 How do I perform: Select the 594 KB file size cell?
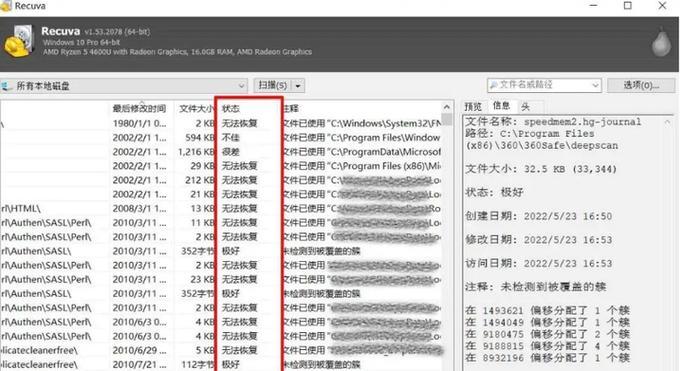click(200, 138)
